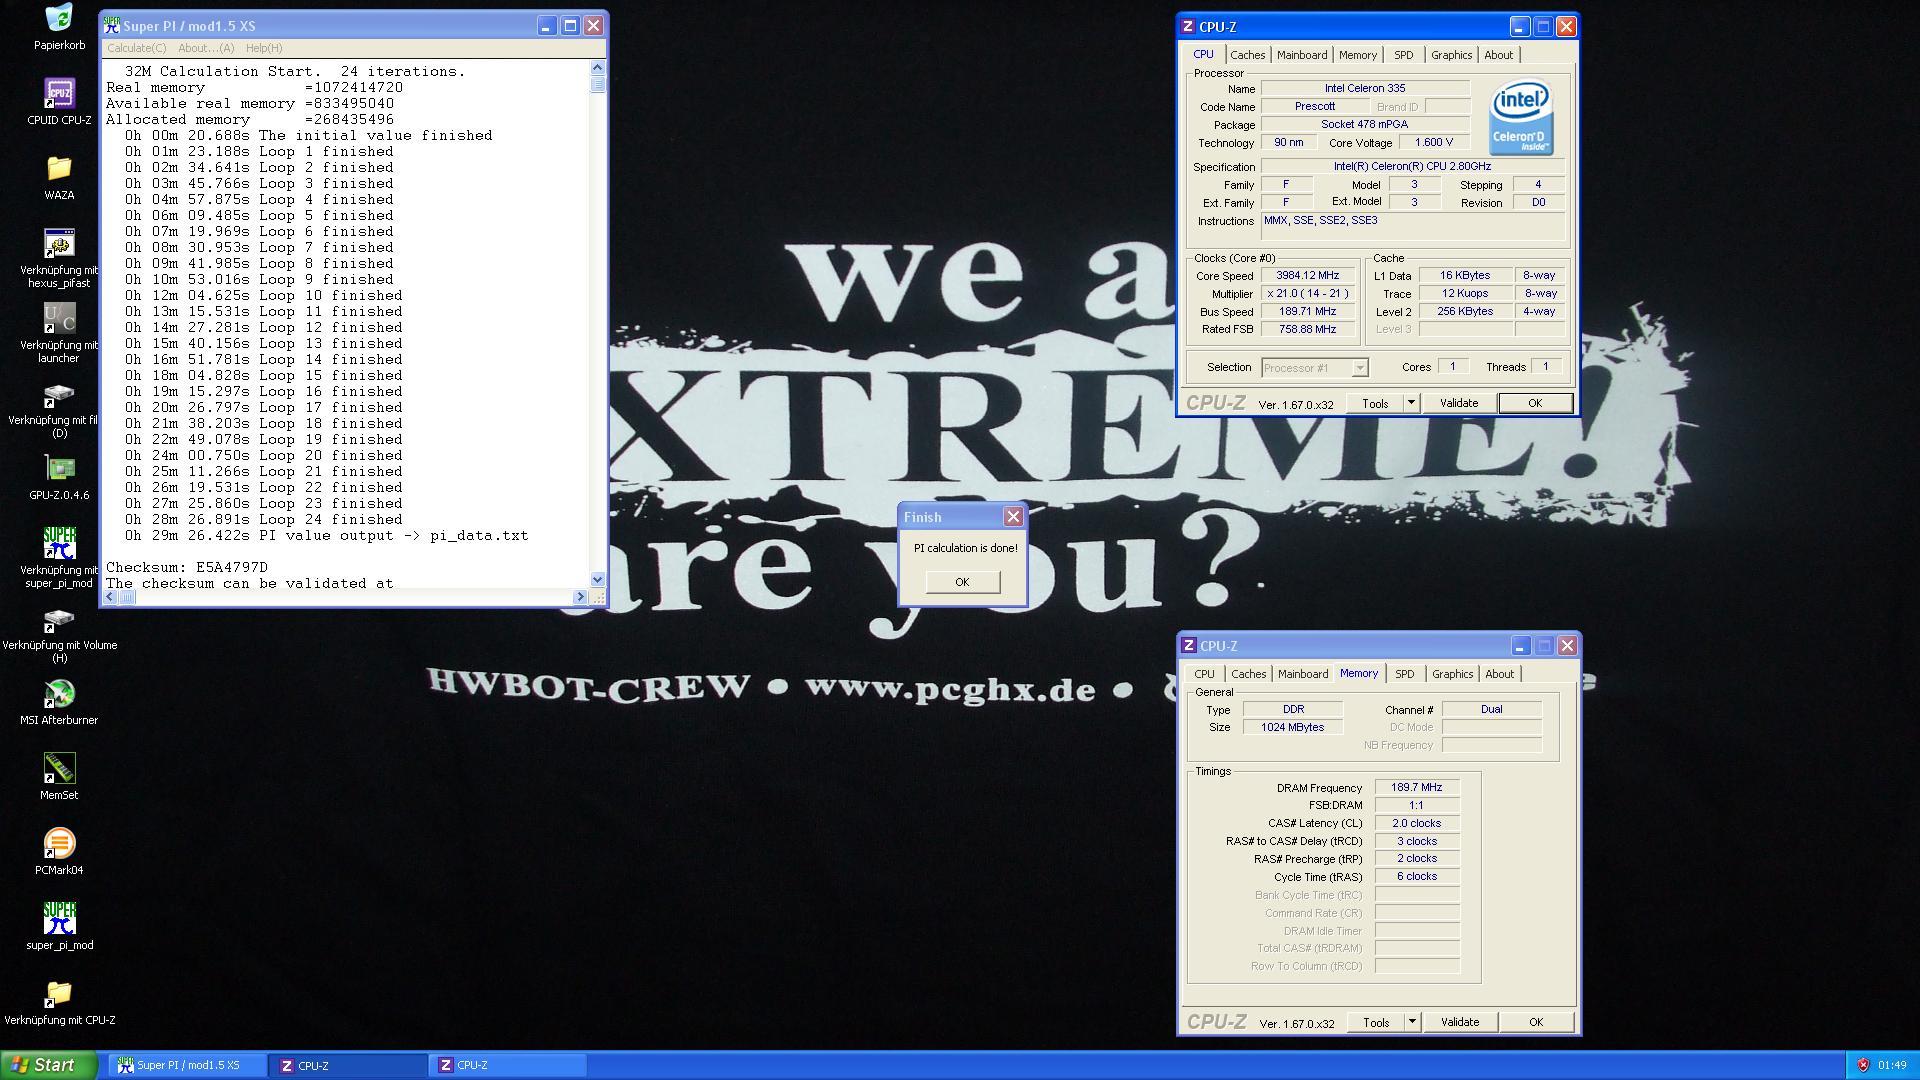Click Checksum E5A4797D line in Super PI
Viewport: 1920px width, 1080px height.
(x=187, y=567)
